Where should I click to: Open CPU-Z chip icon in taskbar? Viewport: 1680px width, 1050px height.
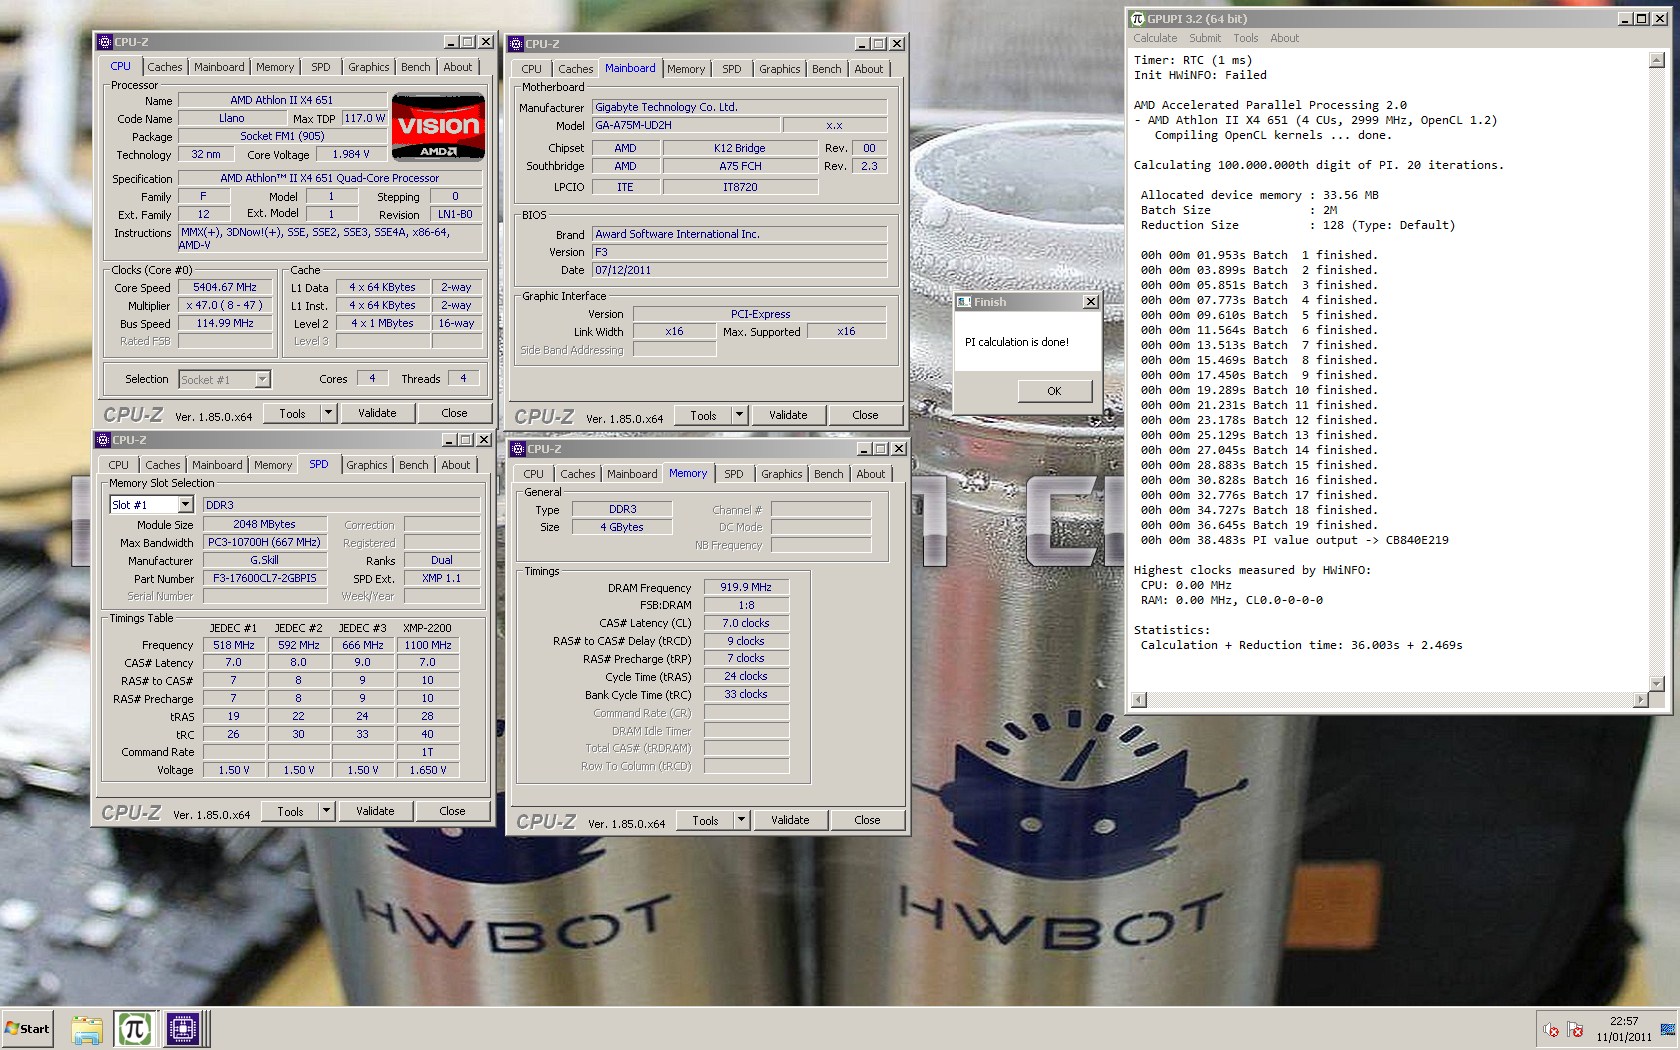tap(182, 1028)
